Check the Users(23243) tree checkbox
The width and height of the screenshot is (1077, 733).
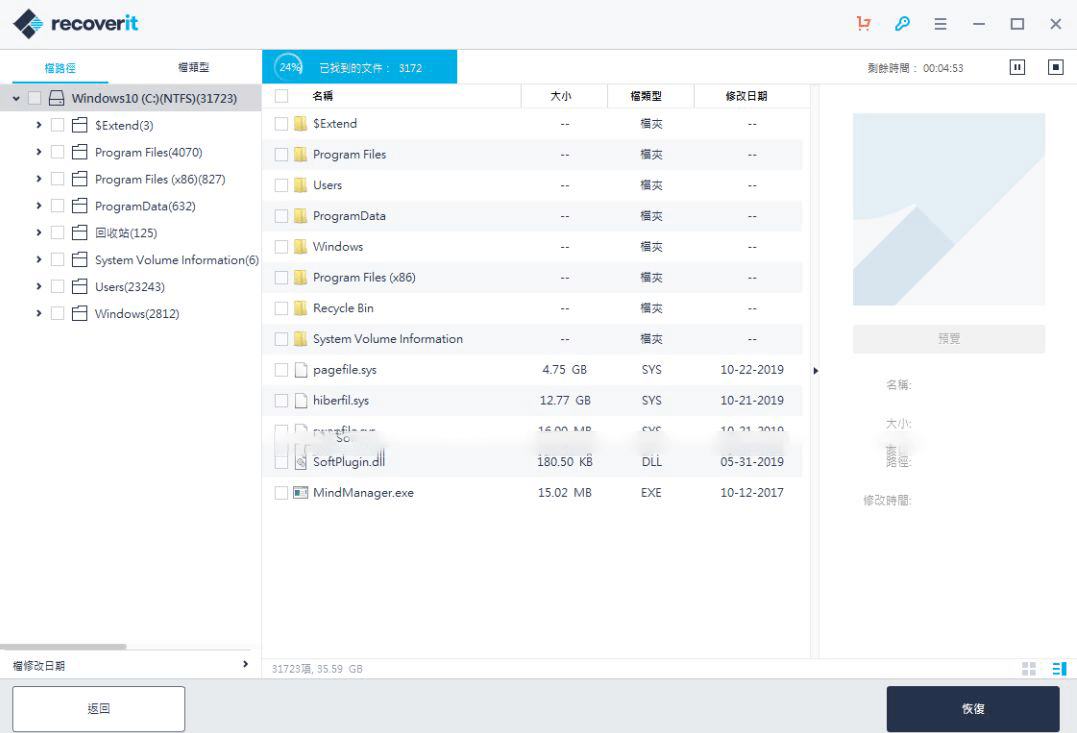click(58, 286)
